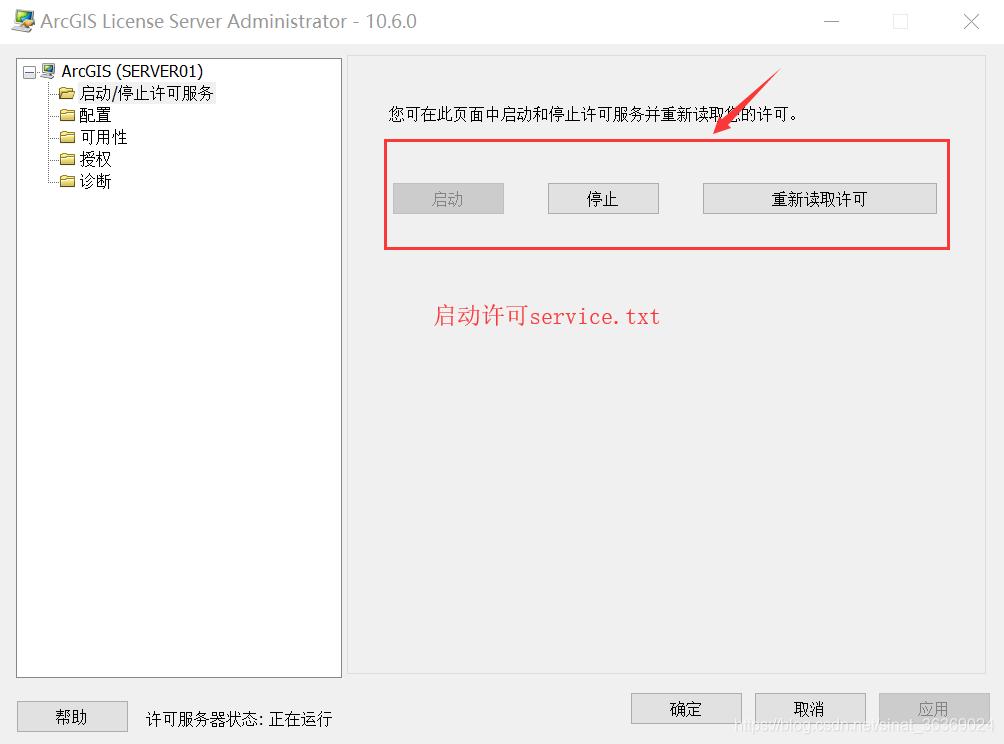Image resolution: width=1004 pixels, height=744 pixels.
Task: Collapse the ArcGIS (SERVER01) tree node
Action: click(28, 71)
